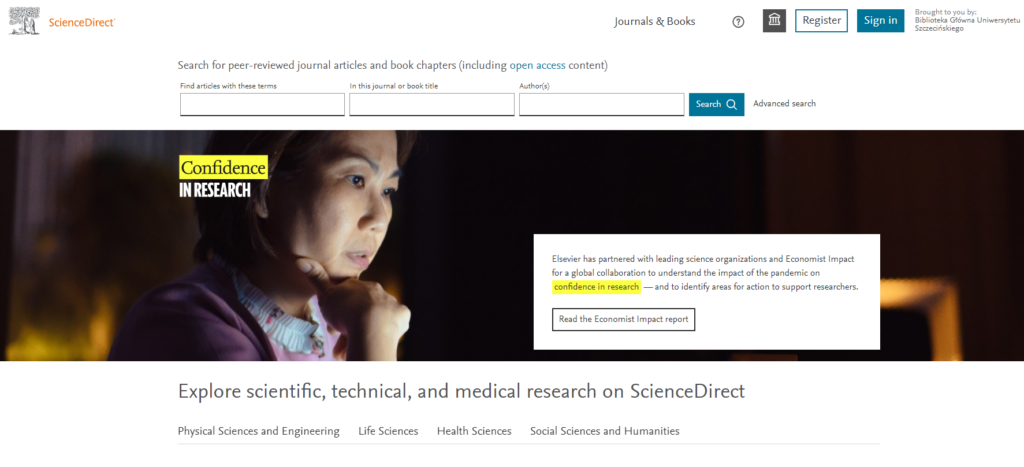The width and height of the screenshot is (1024, 467).
Task: Focus the journal or book title field
Action: (x=432, y=105)
